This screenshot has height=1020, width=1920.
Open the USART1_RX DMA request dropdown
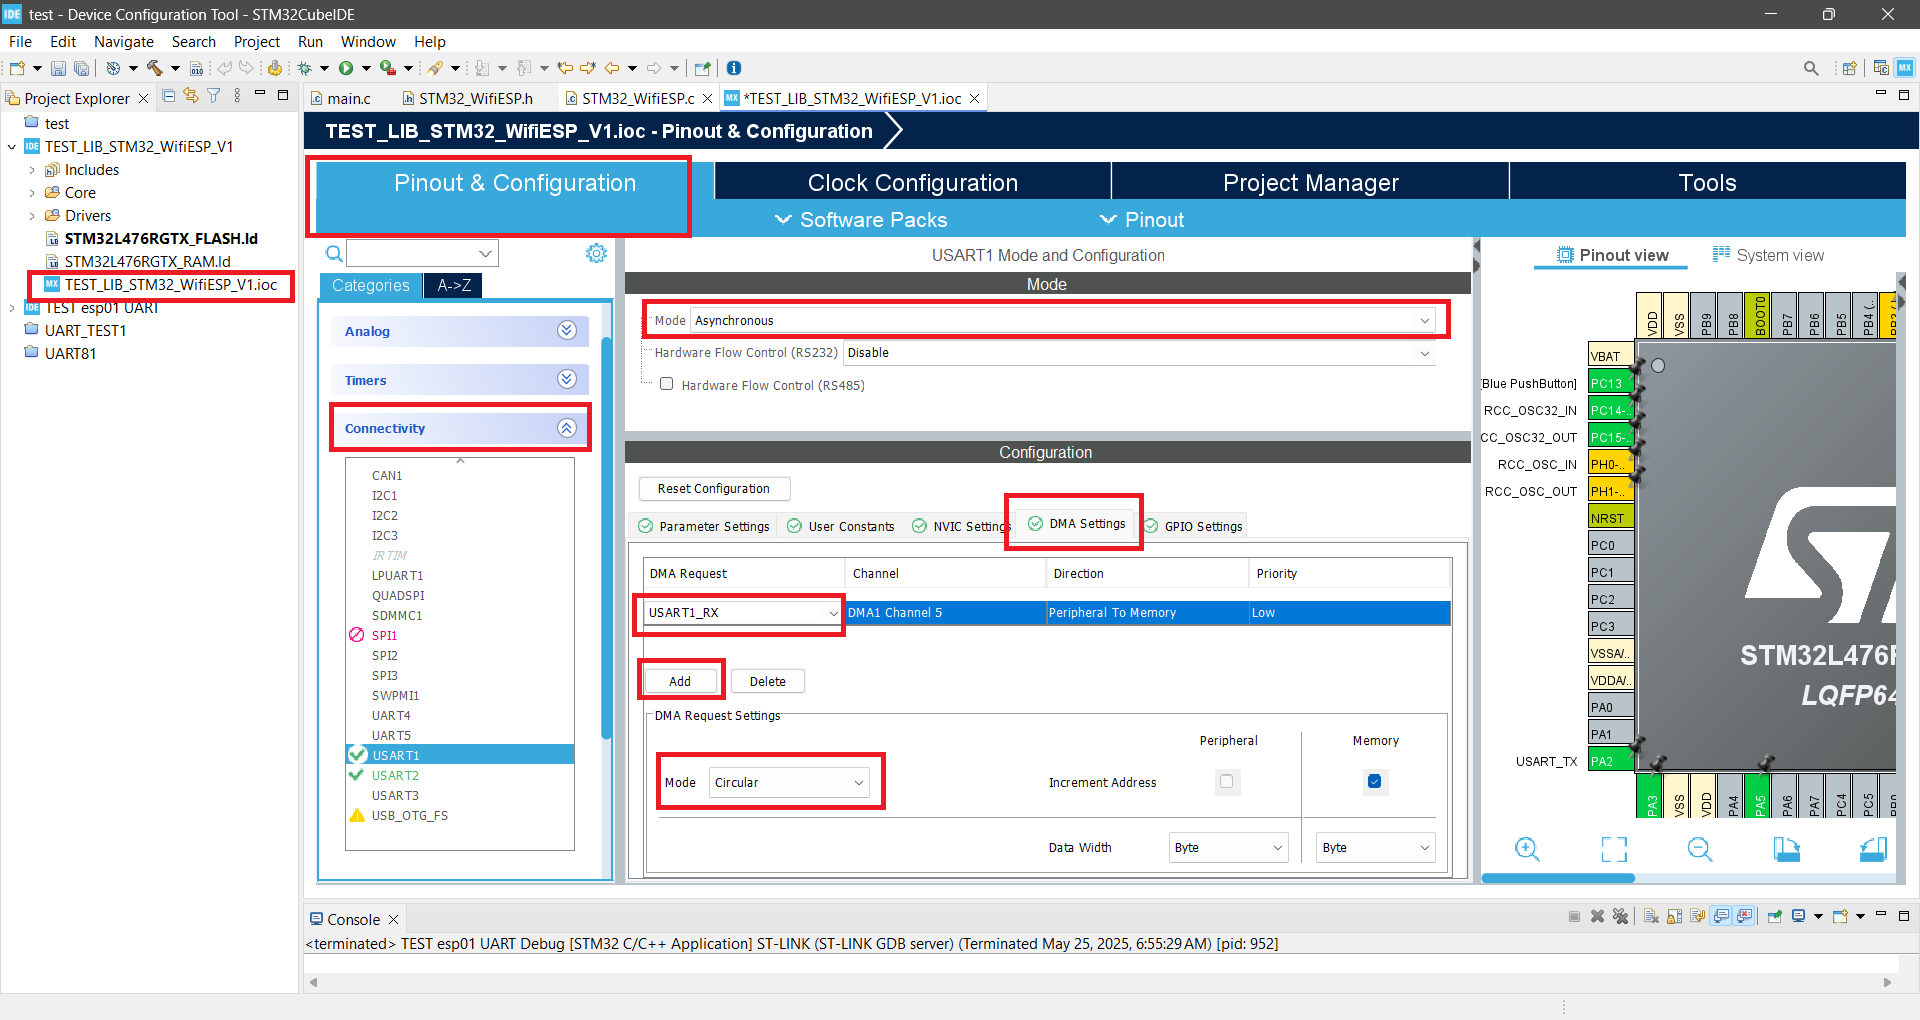pos(743,613)
